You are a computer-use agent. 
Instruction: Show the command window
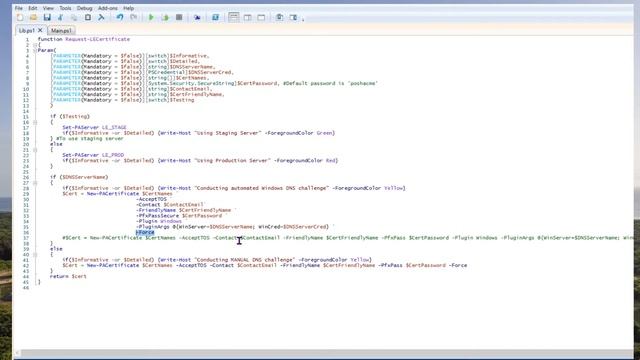point(280,18)
